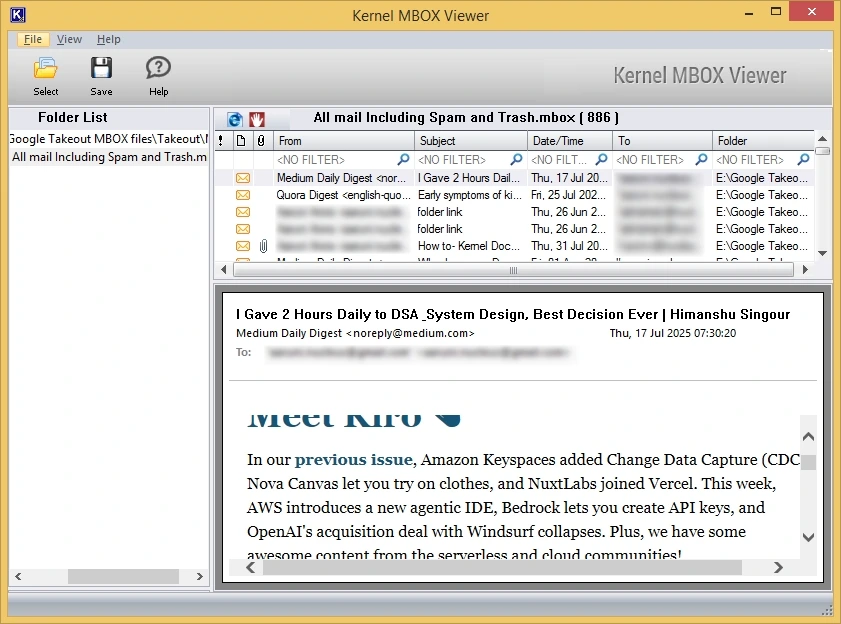Image resolution: width=841 pixels, height=624 pixels.
Task: Follow the 'previous issue' link in email body
Action: [353, 460]
